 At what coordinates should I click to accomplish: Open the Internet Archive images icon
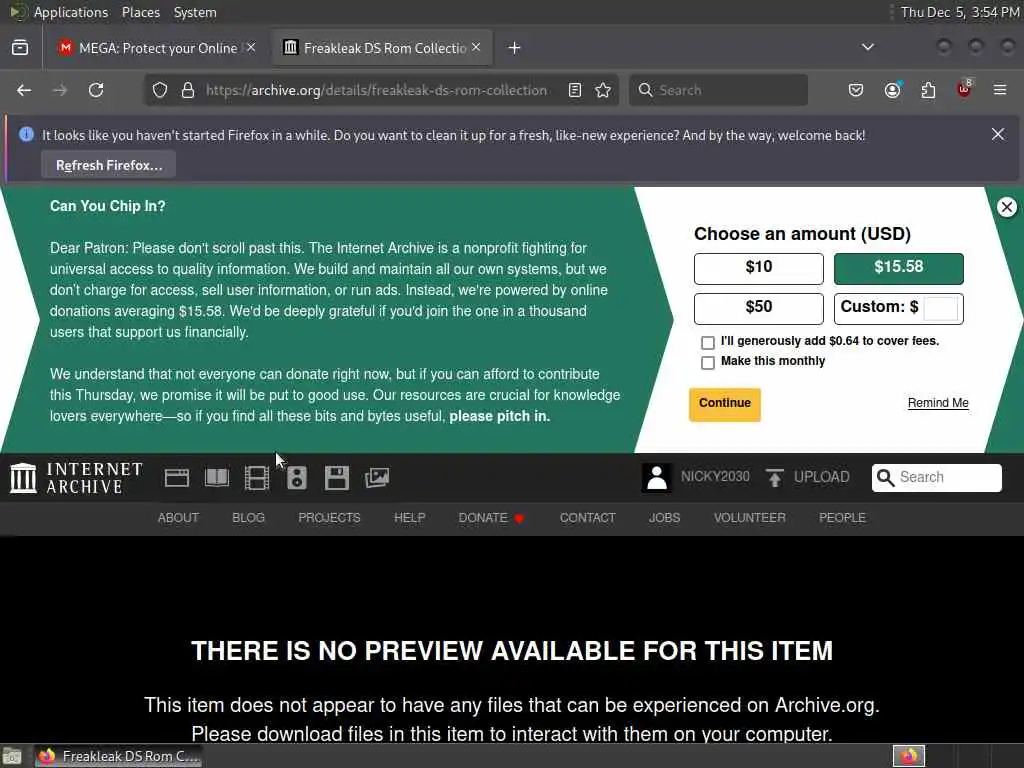[377, 478]
